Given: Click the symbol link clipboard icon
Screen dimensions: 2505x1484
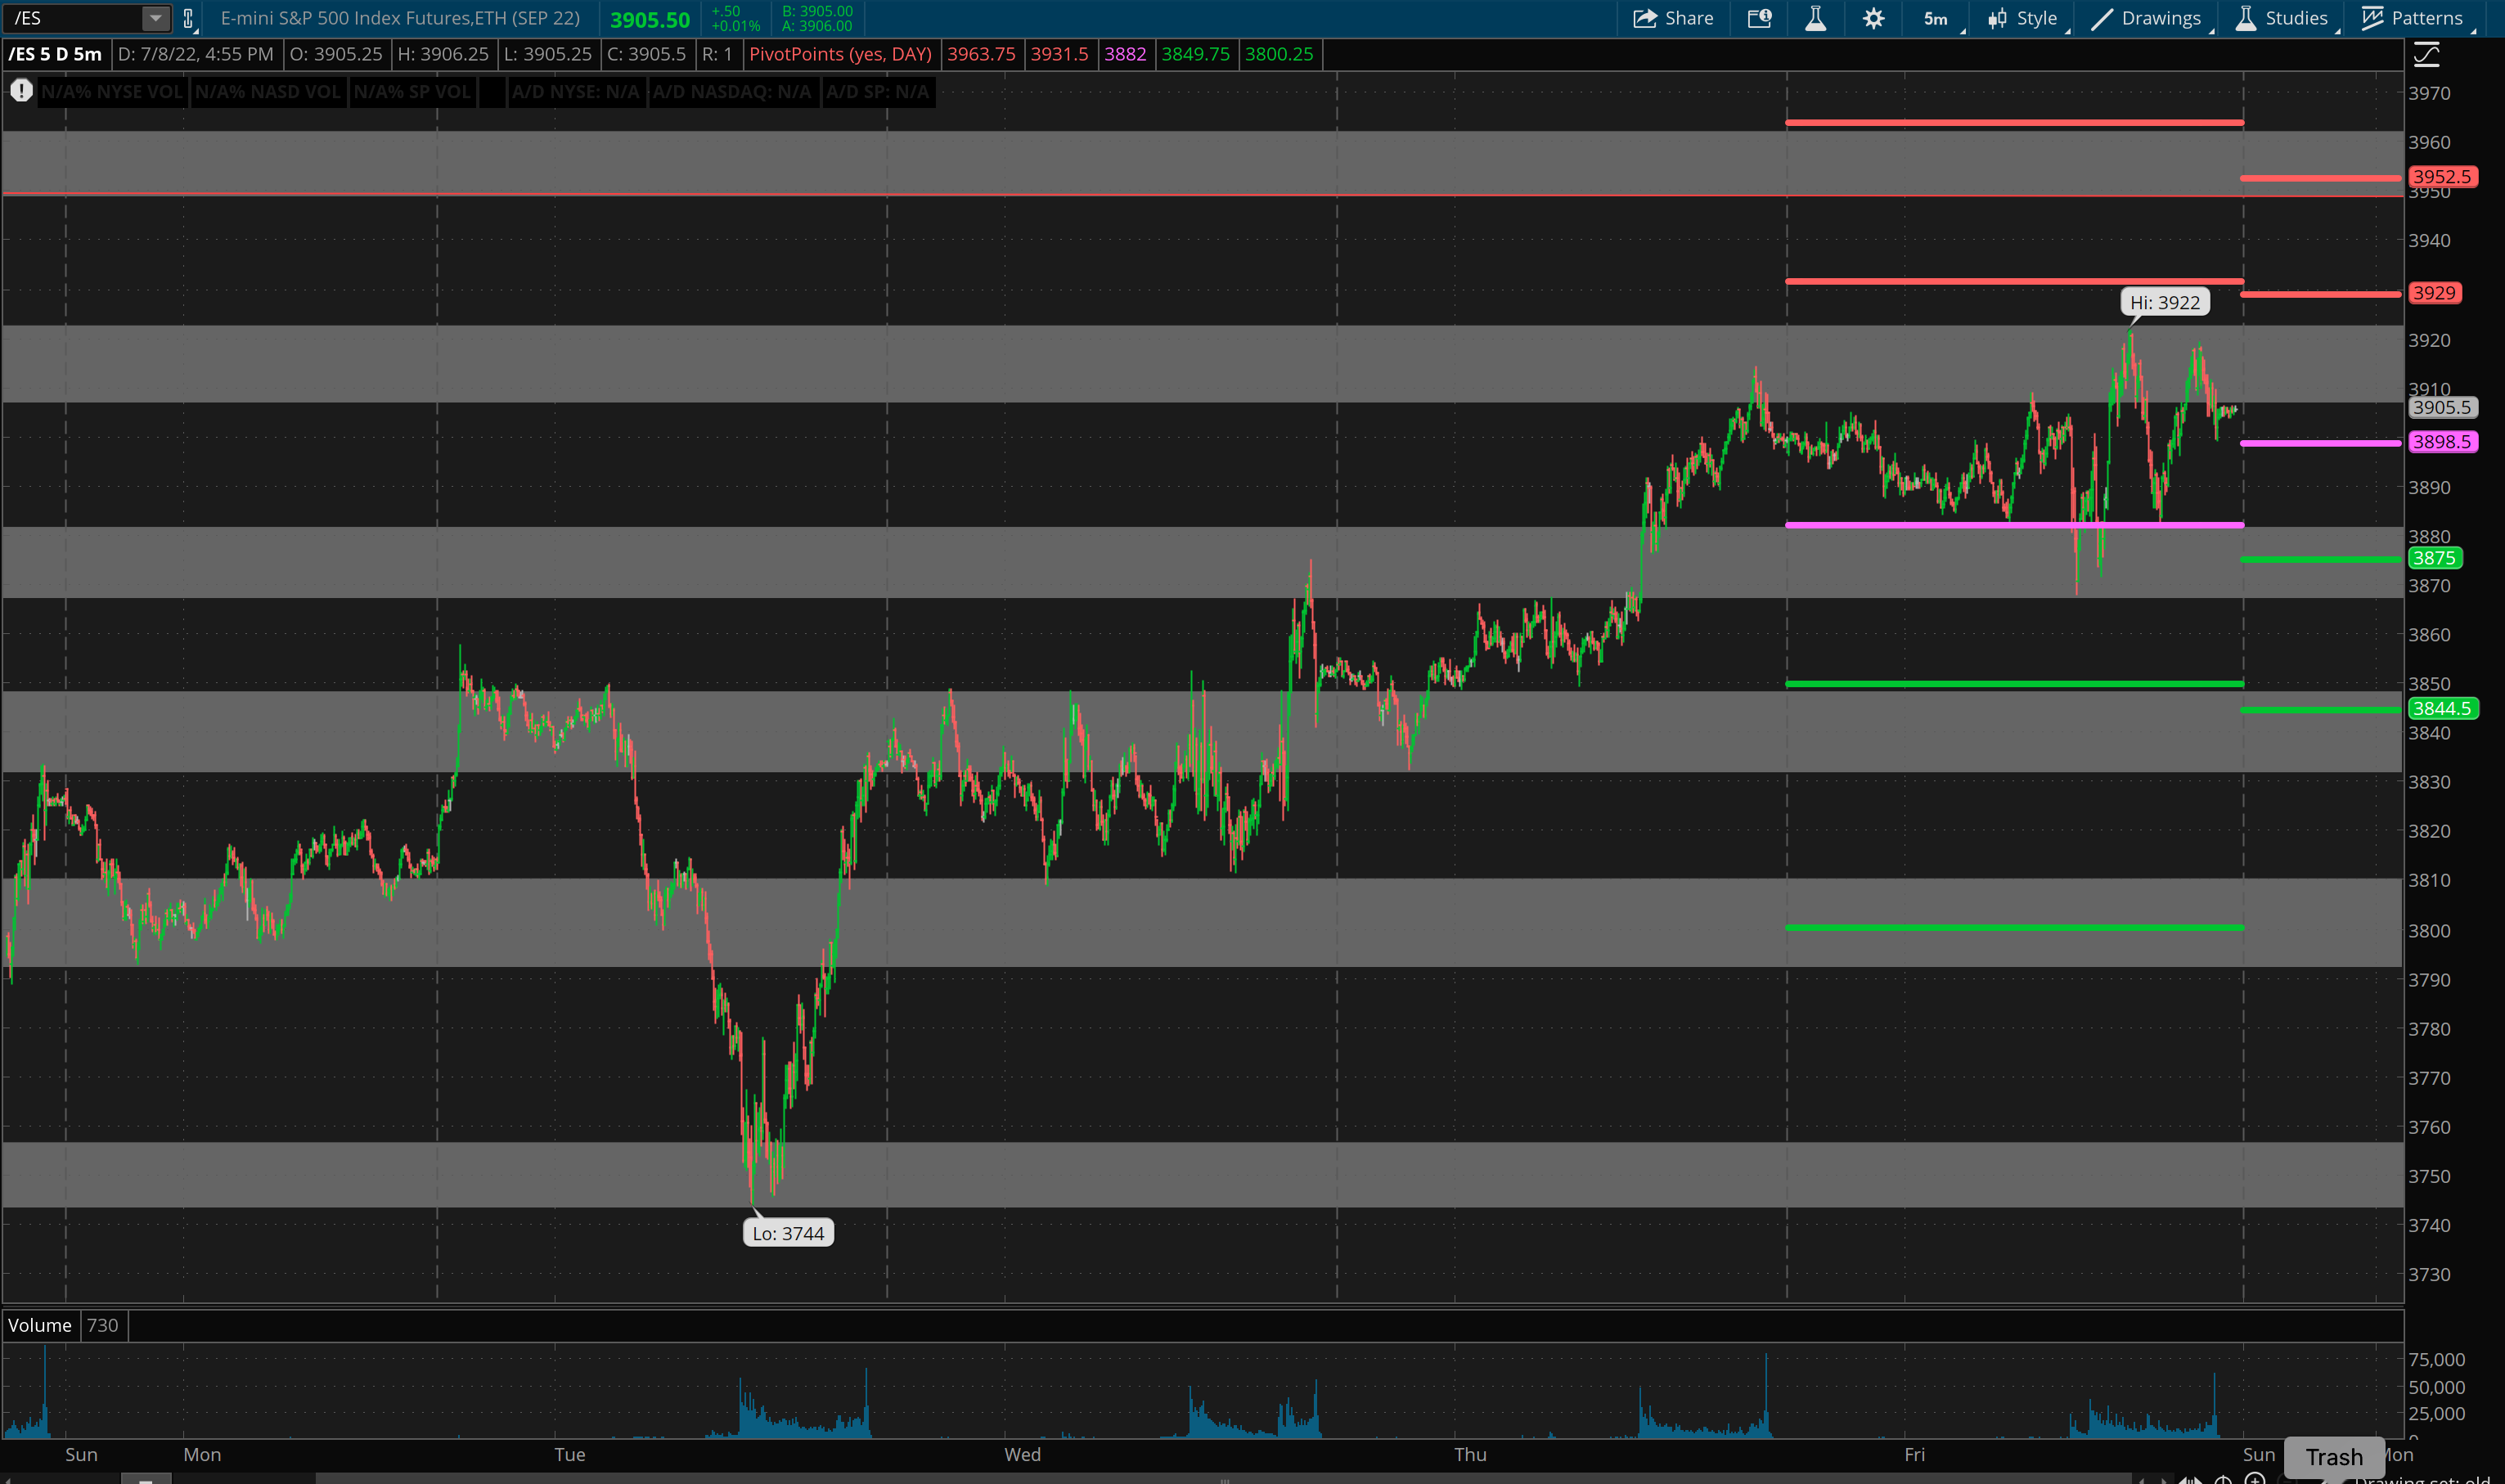Looking at the screenshot, I should [x=188, y=18].
